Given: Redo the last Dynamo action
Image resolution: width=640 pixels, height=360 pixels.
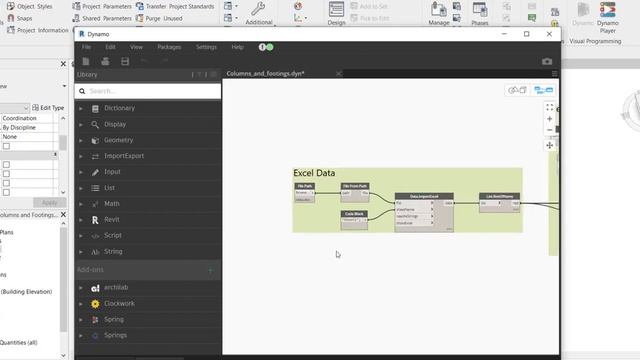Looking at the screenshot, I should [164, 61].
